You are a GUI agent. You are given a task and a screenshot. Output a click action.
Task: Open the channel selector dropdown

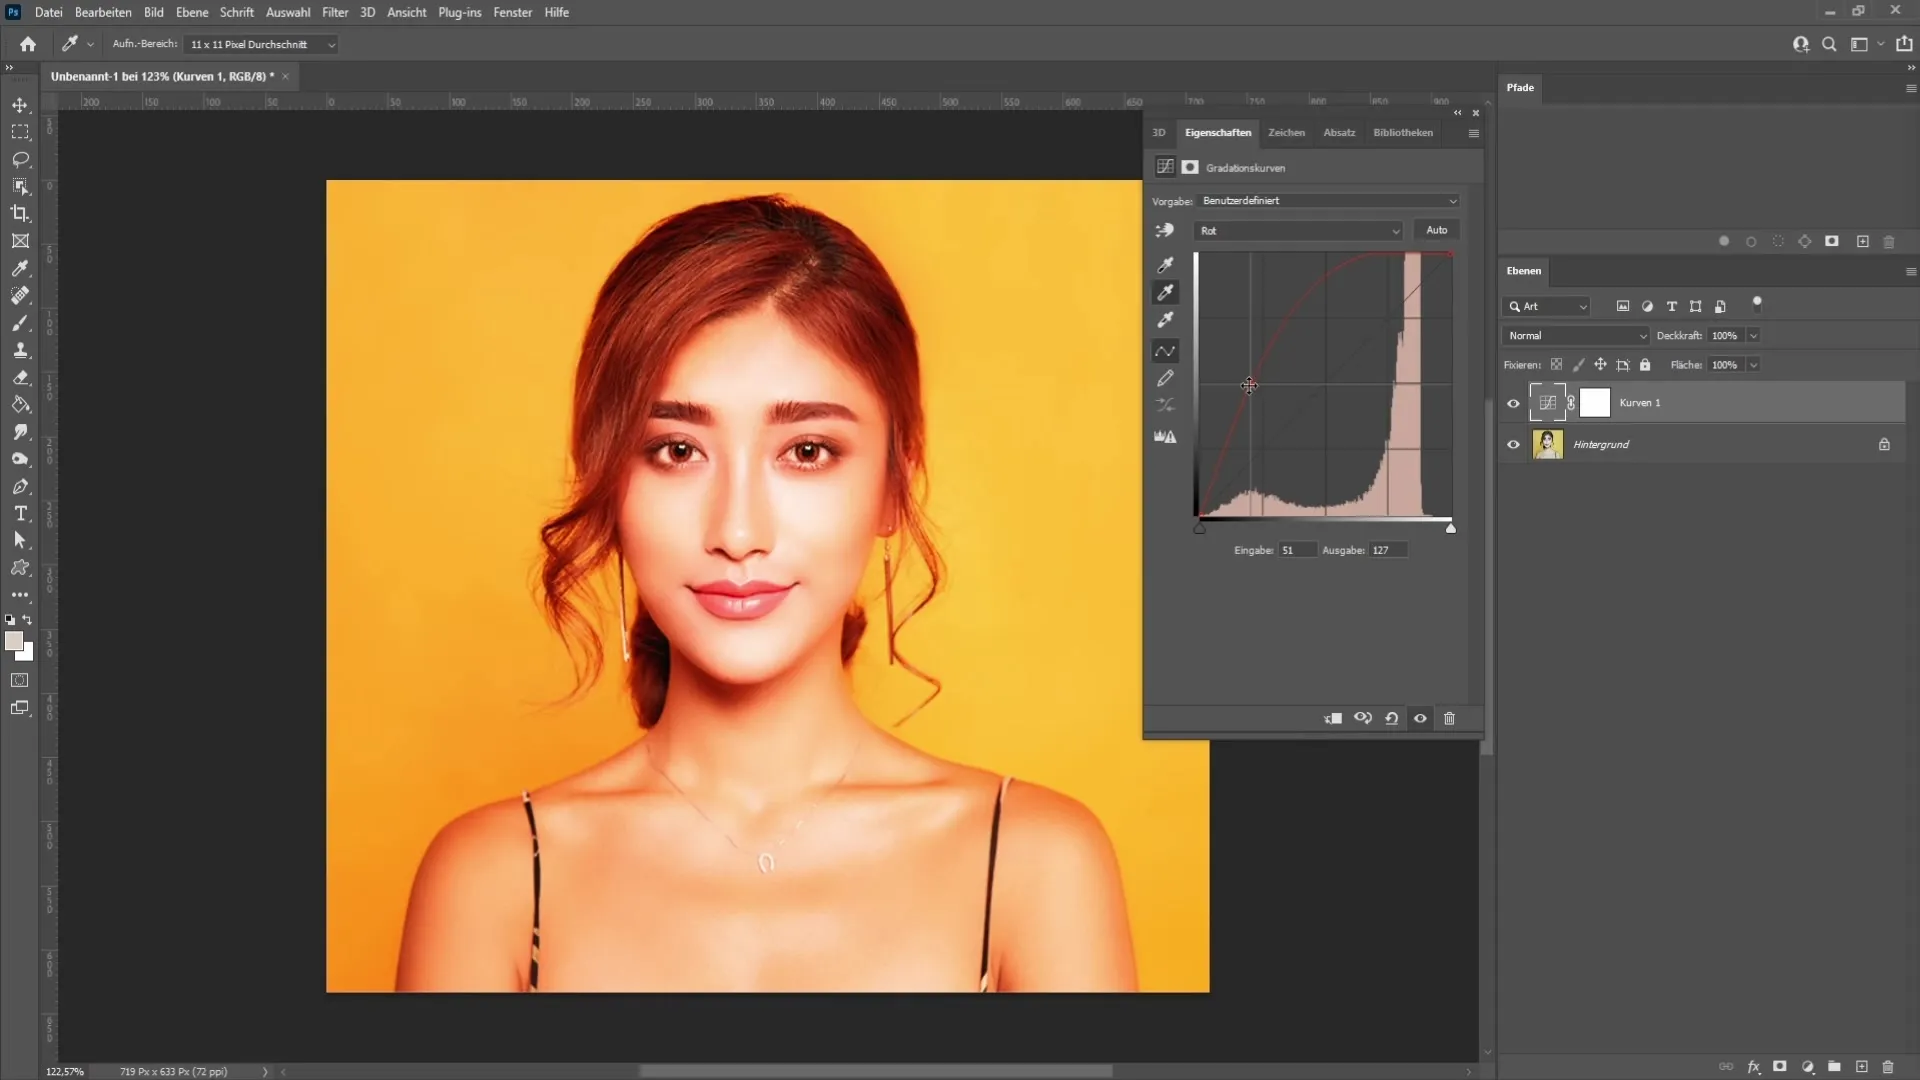click(x=1298, y=229)
